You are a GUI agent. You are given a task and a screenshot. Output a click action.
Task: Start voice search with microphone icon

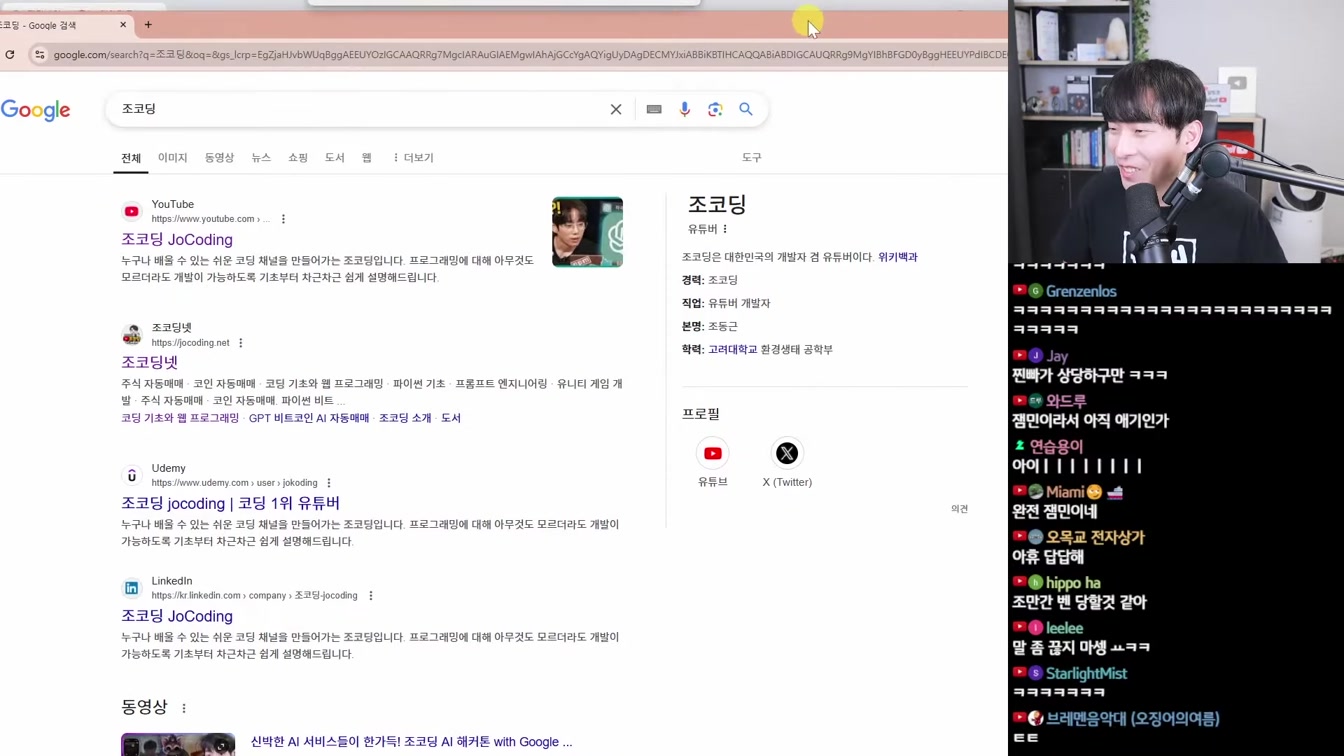coord(685,109)
